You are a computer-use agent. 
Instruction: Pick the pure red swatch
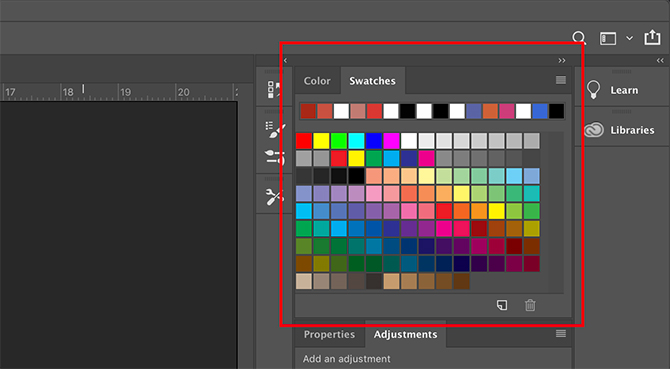click(x=304, y=141)
